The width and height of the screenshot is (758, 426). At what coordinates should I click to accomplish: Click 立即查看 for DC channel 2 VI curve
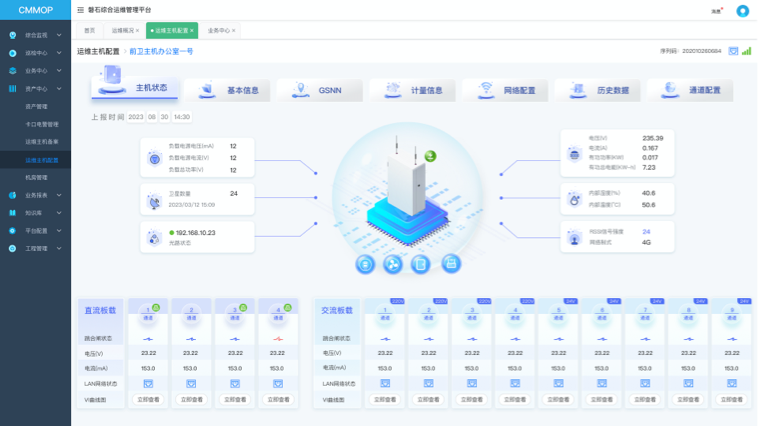click(x=192, y=399)
